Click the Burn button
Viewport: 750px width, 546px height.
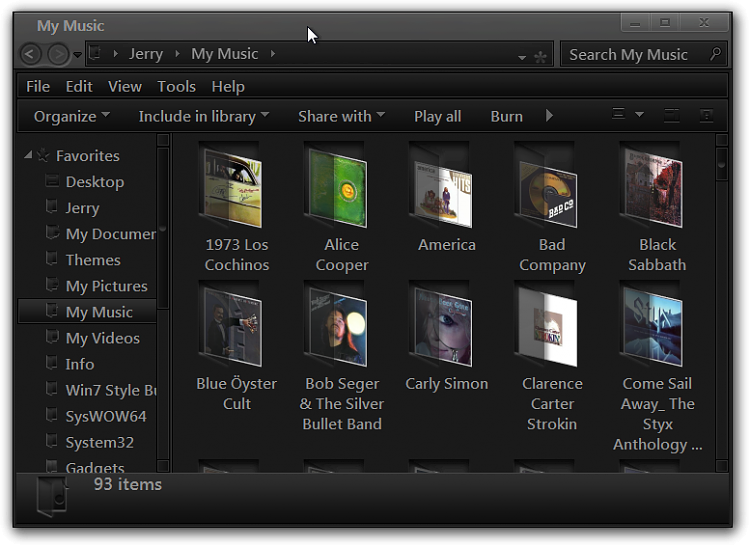506,116
